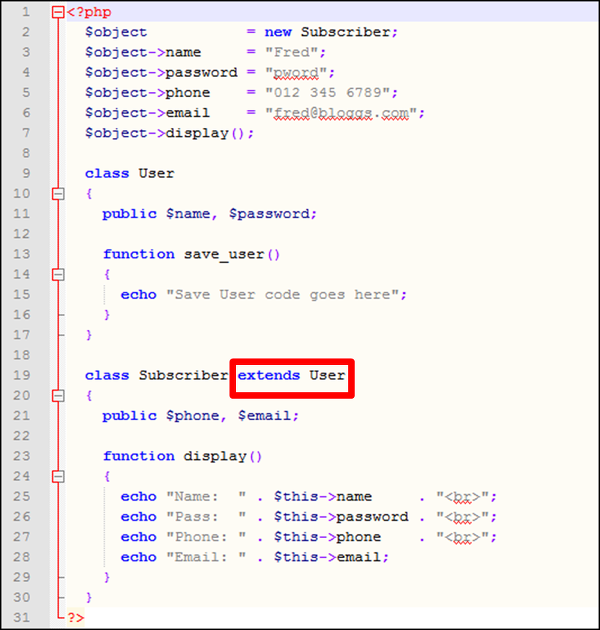Screen dimensions: 600x630
Task: Click the "Save User code goes here" string
Action: [283, 295]
